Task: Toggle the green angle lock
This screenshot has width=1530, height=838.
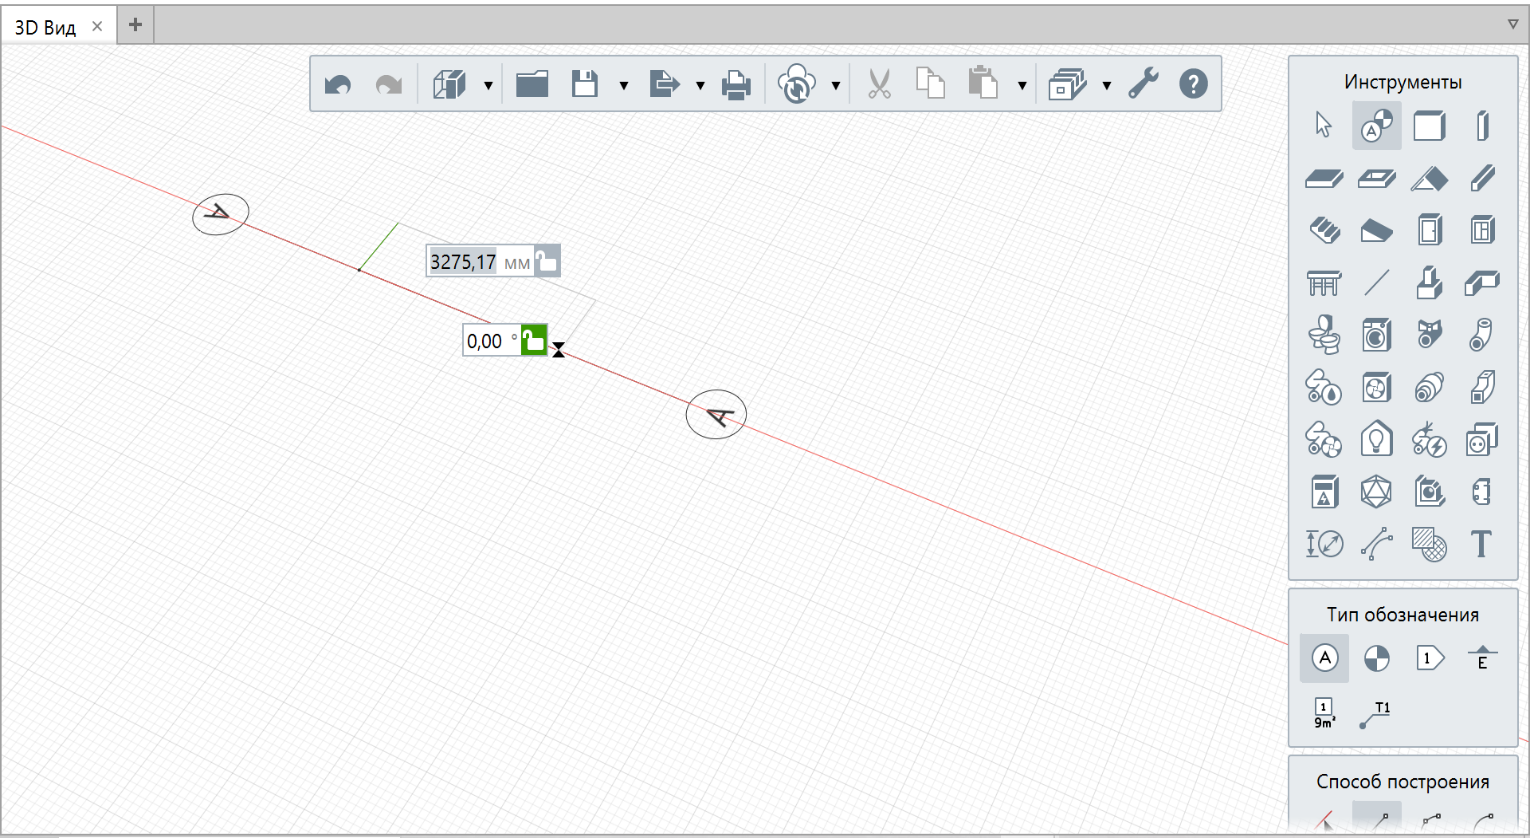Action: click(534, 341)
